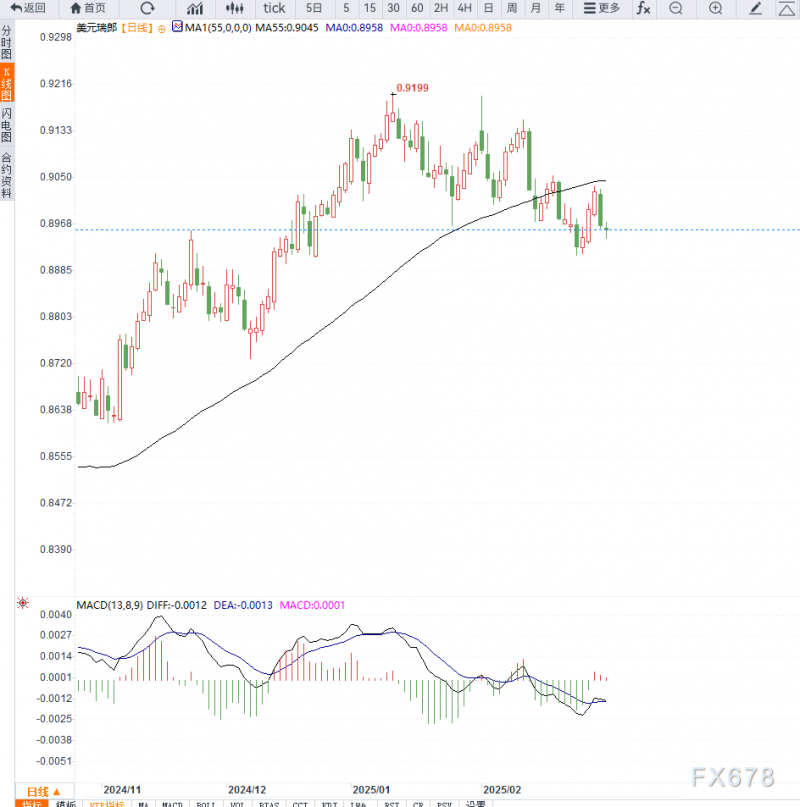Select the 指标 bottom tab
This screenshot has height=807, width=800.
point(32,803)
